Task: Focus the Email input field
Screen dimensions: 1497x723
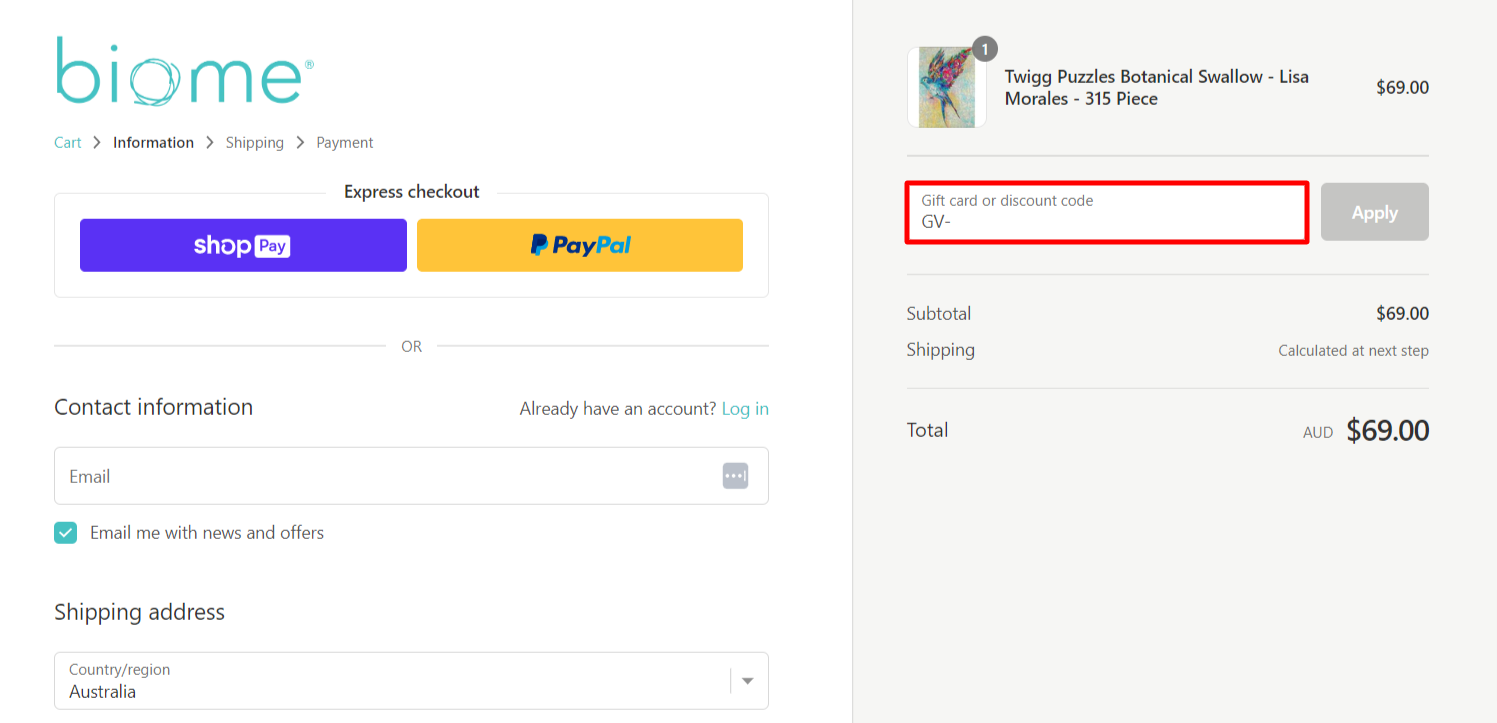Action: pyautogui.click(x=390, y=476)
